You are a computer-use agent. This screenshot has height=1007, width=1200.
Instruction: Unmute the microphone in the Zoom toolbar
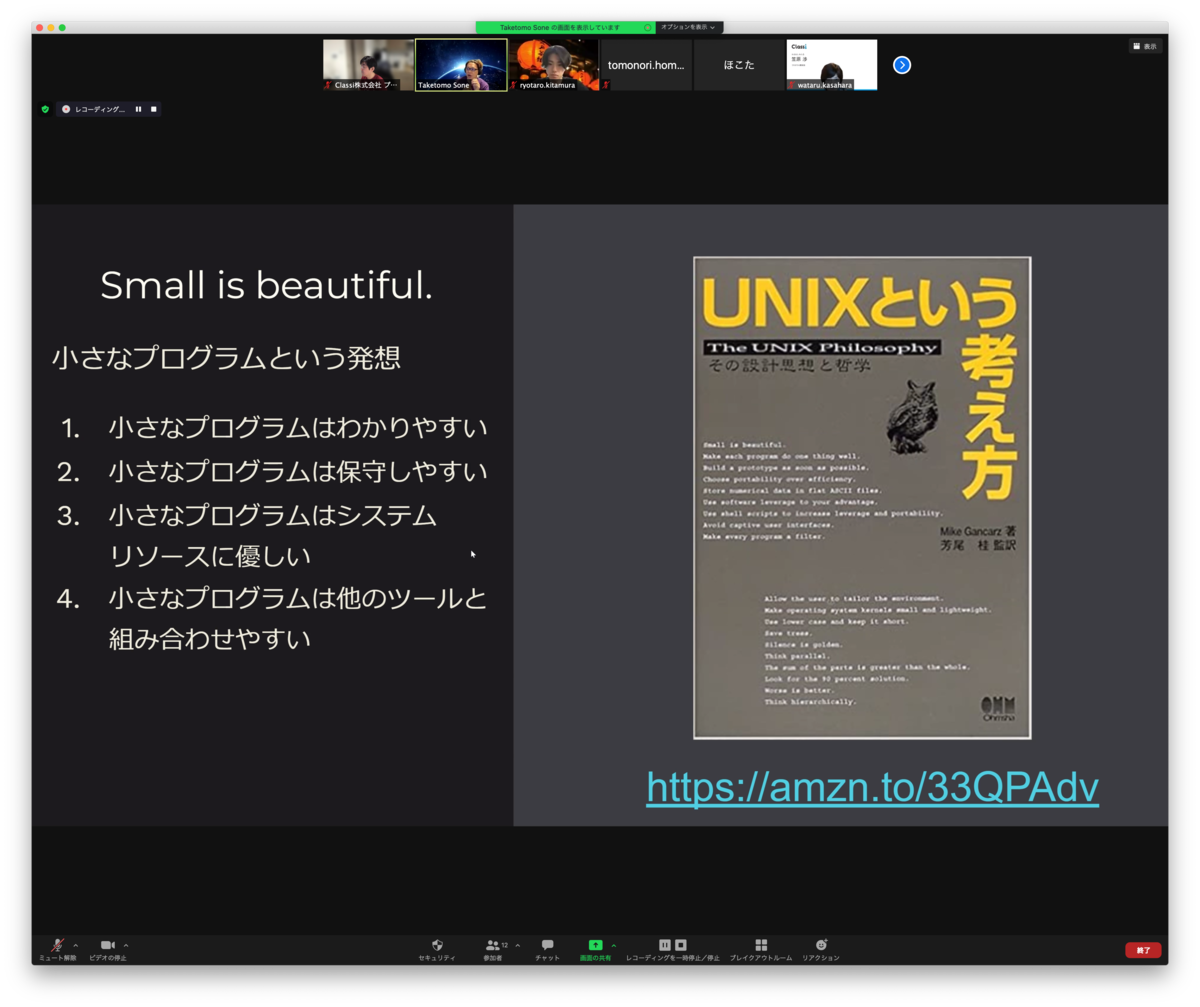[57, 948]
